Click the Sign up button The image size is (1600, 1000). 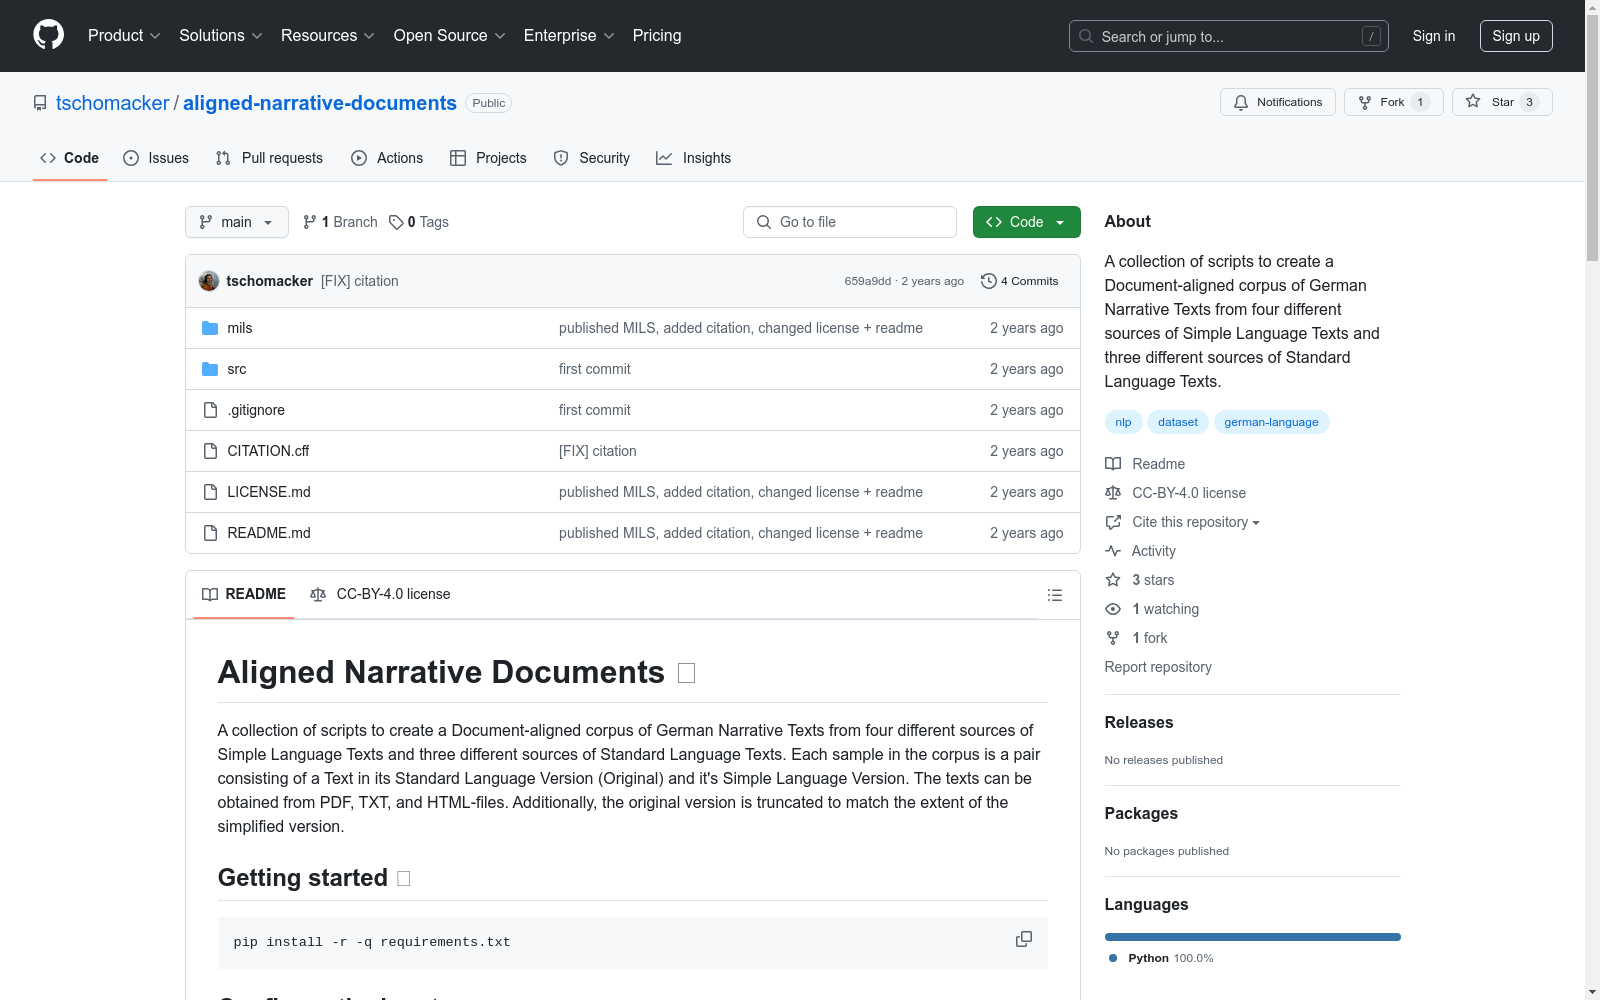tap(1516, 36)
